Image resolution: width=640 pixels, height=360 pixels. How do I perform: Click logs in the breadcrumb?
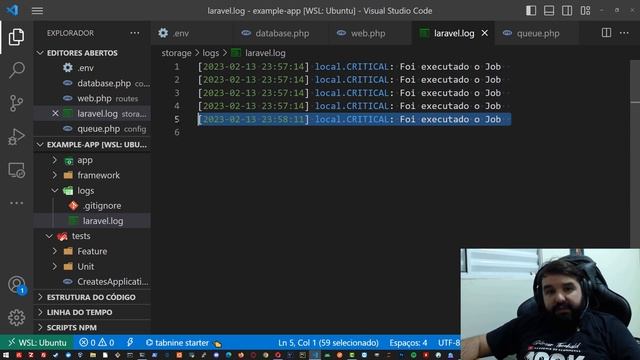211,53
